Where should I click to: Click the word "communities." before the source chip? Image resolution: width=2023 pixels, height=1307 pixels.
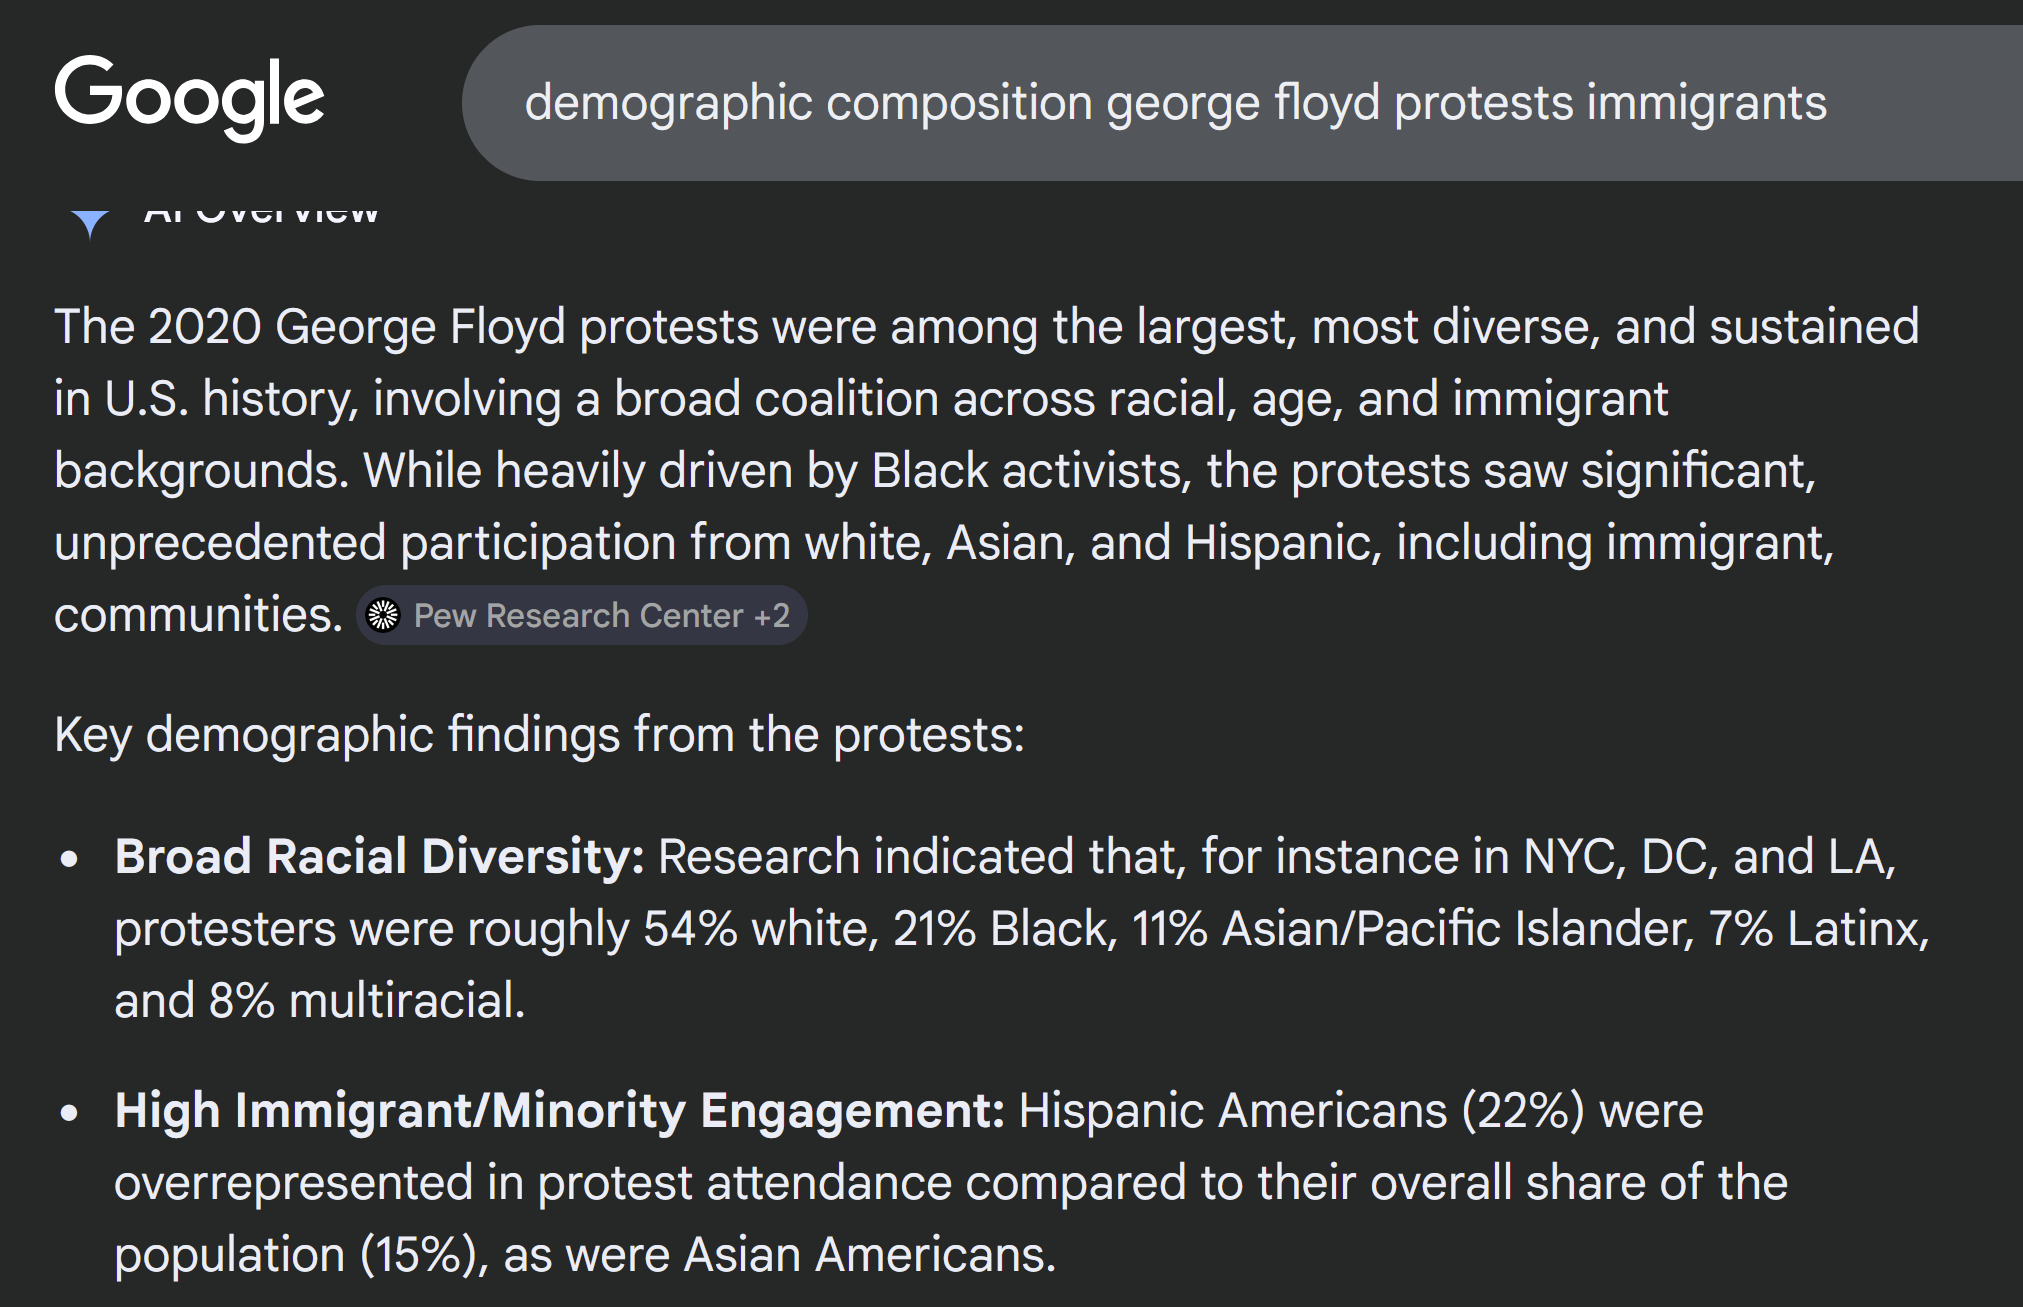(198, 615)
